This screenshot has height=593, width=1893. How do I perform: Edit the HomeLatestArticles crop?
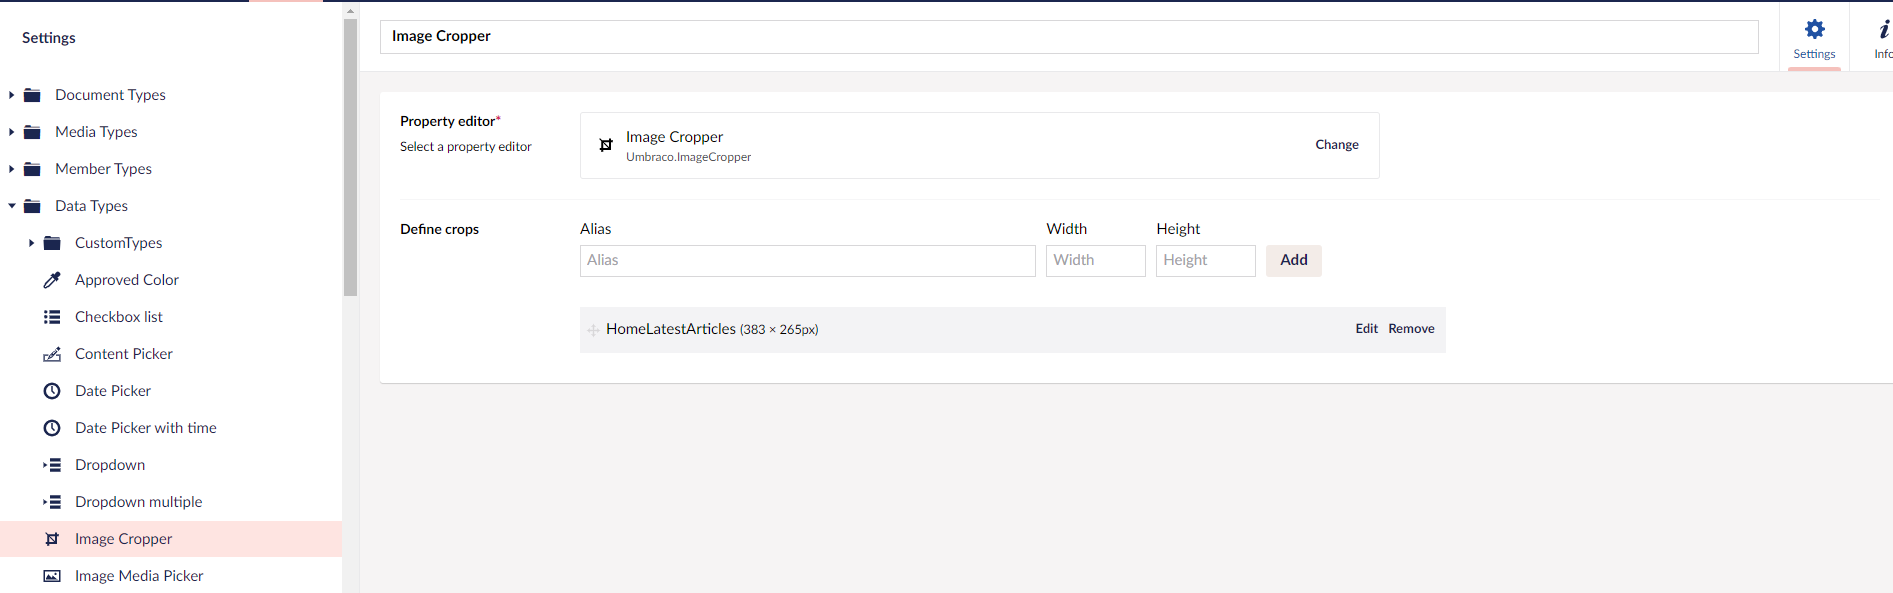coord(1366,329)
